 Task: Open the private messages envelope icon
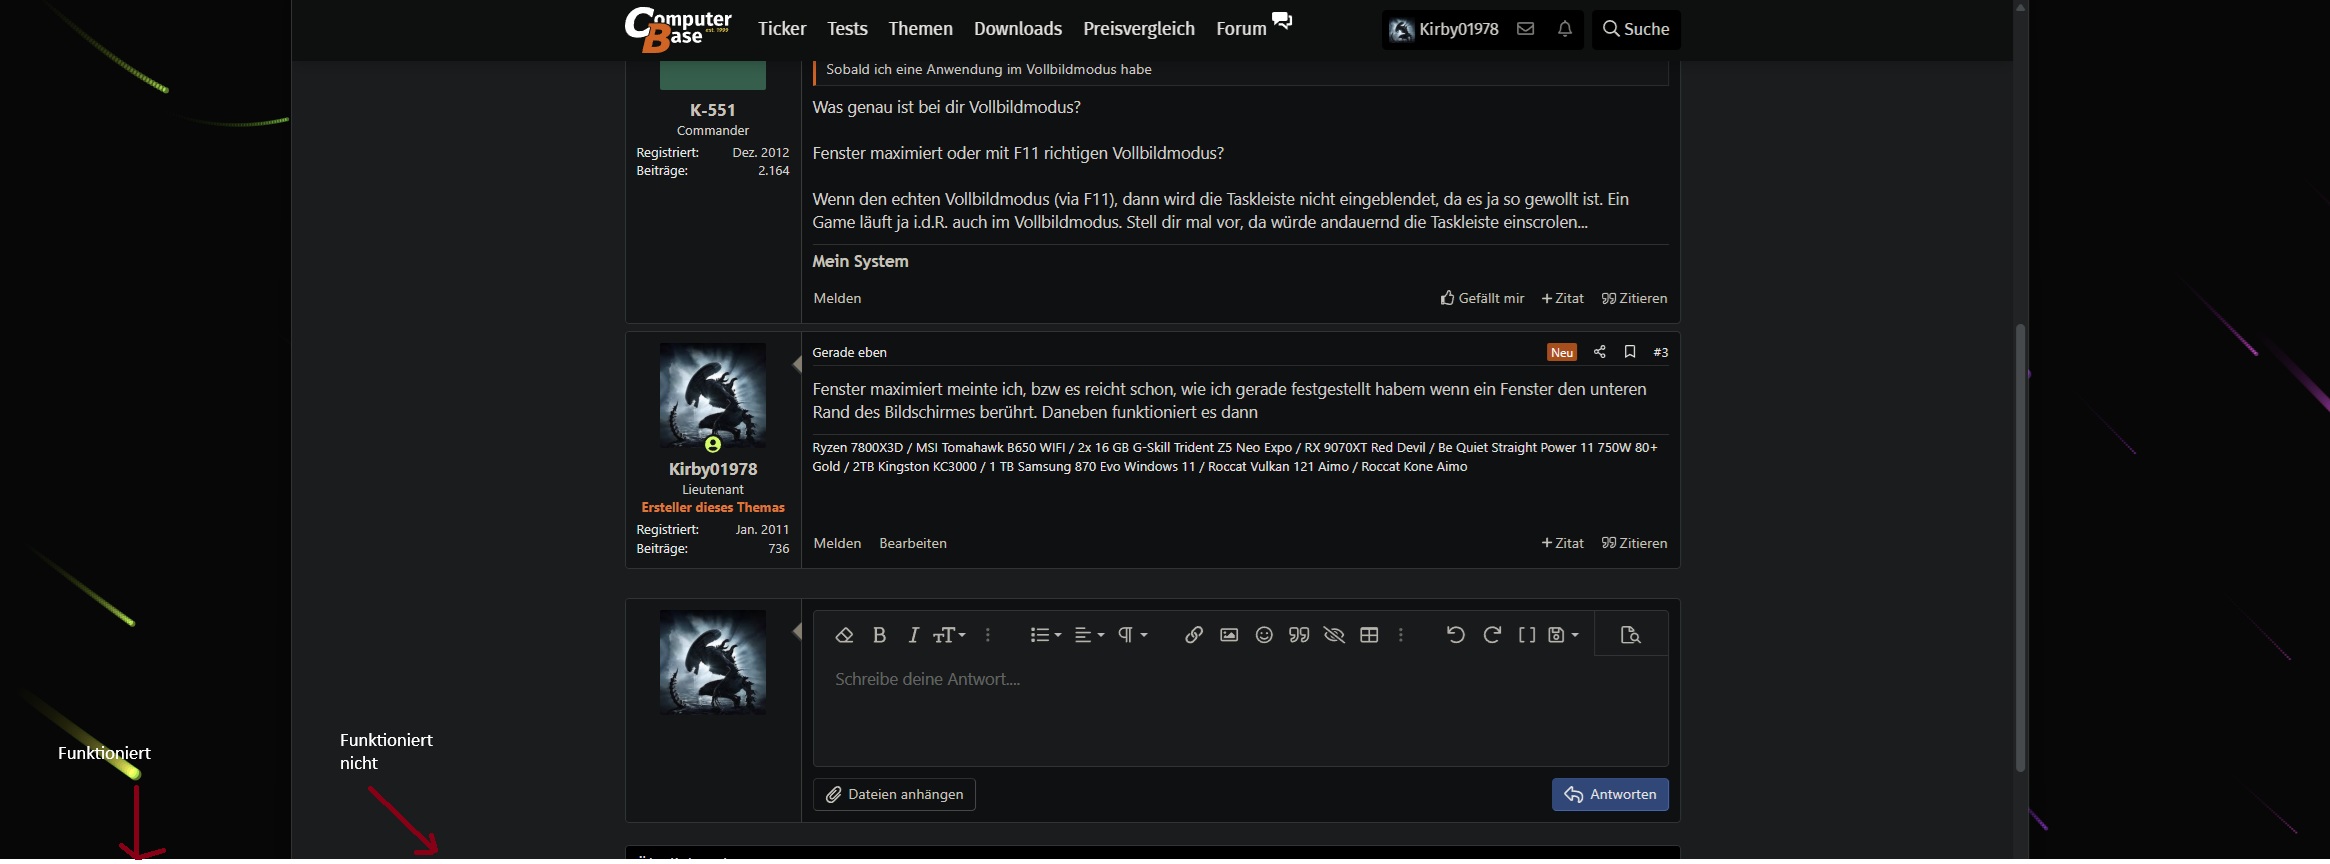pyautogui.click(x=1525, y=29)
